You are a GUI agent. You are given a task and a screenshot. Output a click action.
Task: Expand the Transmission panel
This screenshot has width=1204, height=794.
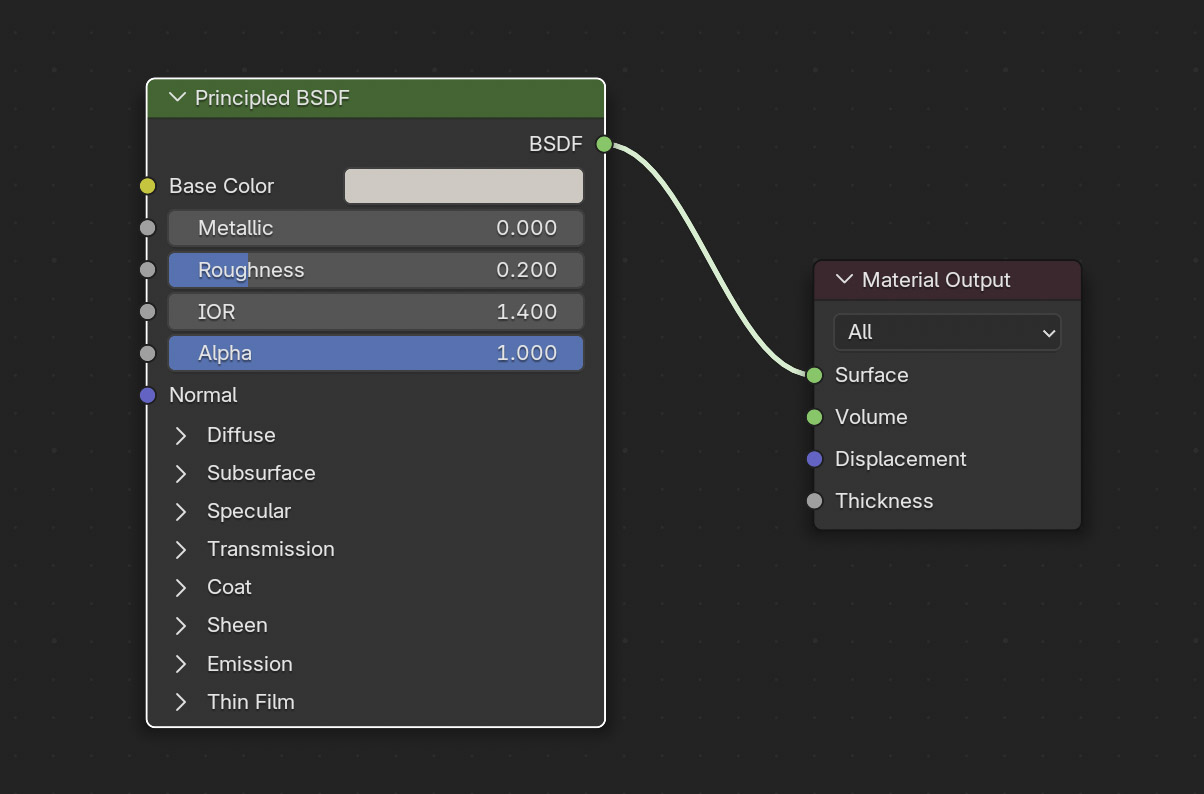coord(181,549)
